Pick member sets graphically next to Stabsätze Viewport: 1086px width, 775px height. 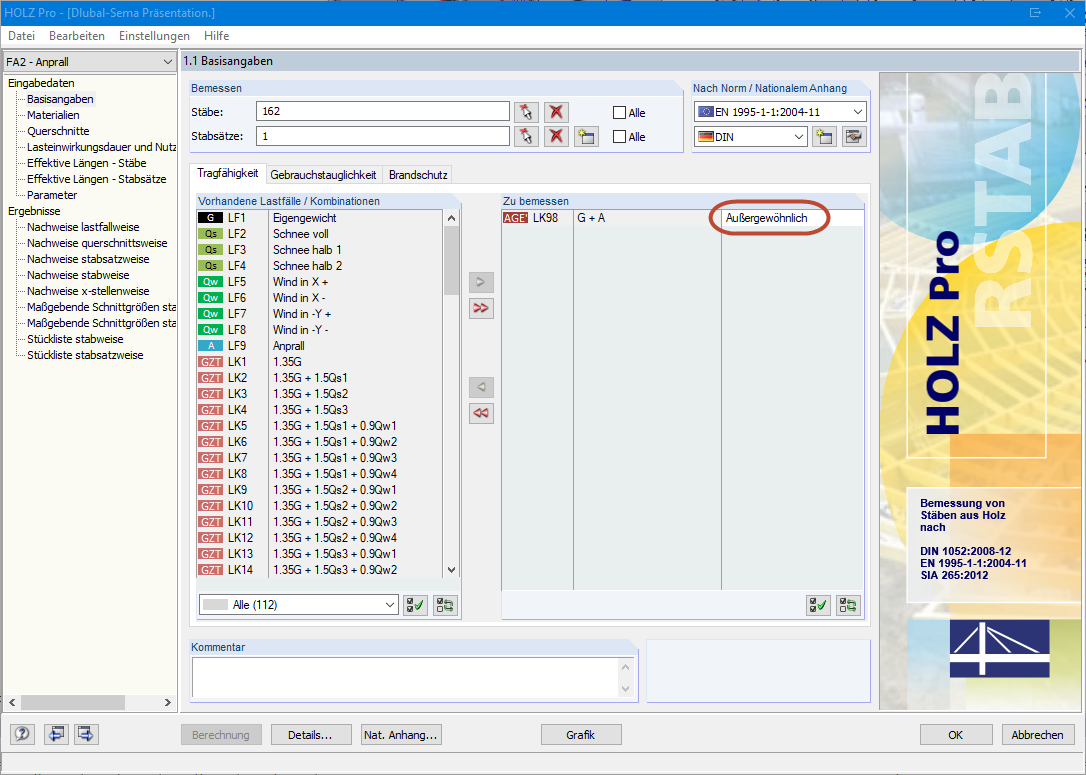[526, 136]
